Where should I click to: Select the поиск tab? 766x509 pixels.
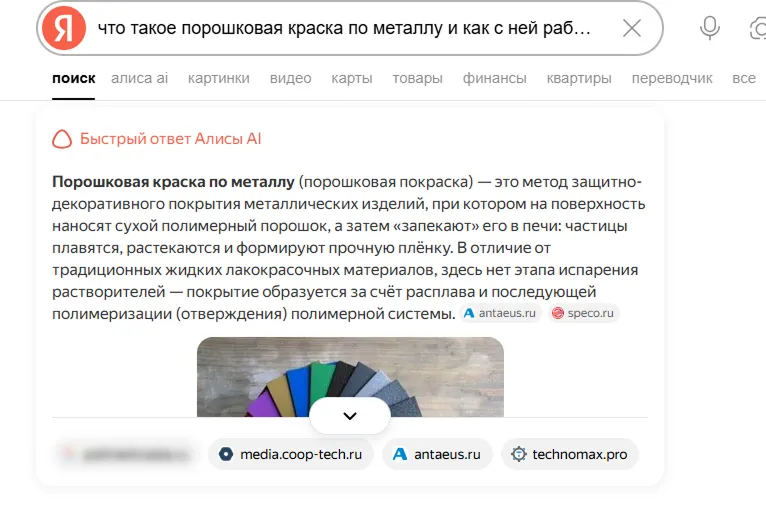[74, 78]
